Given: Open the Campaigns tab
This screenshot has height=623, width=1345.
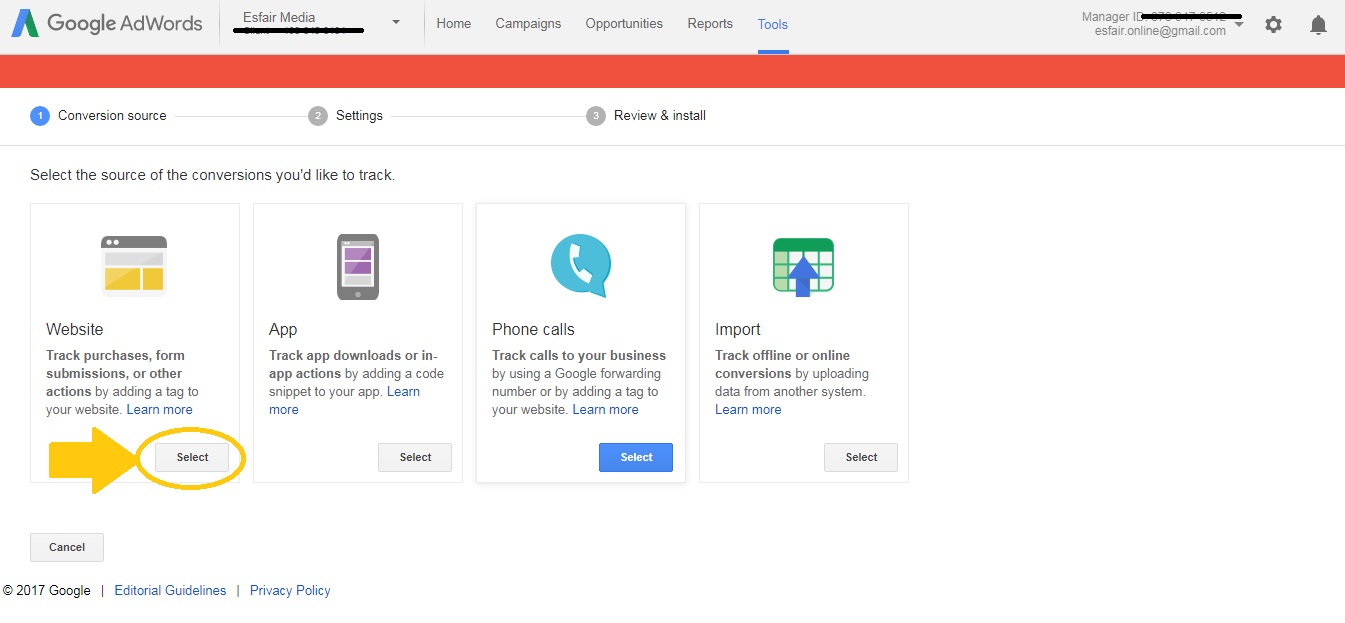Looking at the screenshot, I should click(x=528, y=23).
